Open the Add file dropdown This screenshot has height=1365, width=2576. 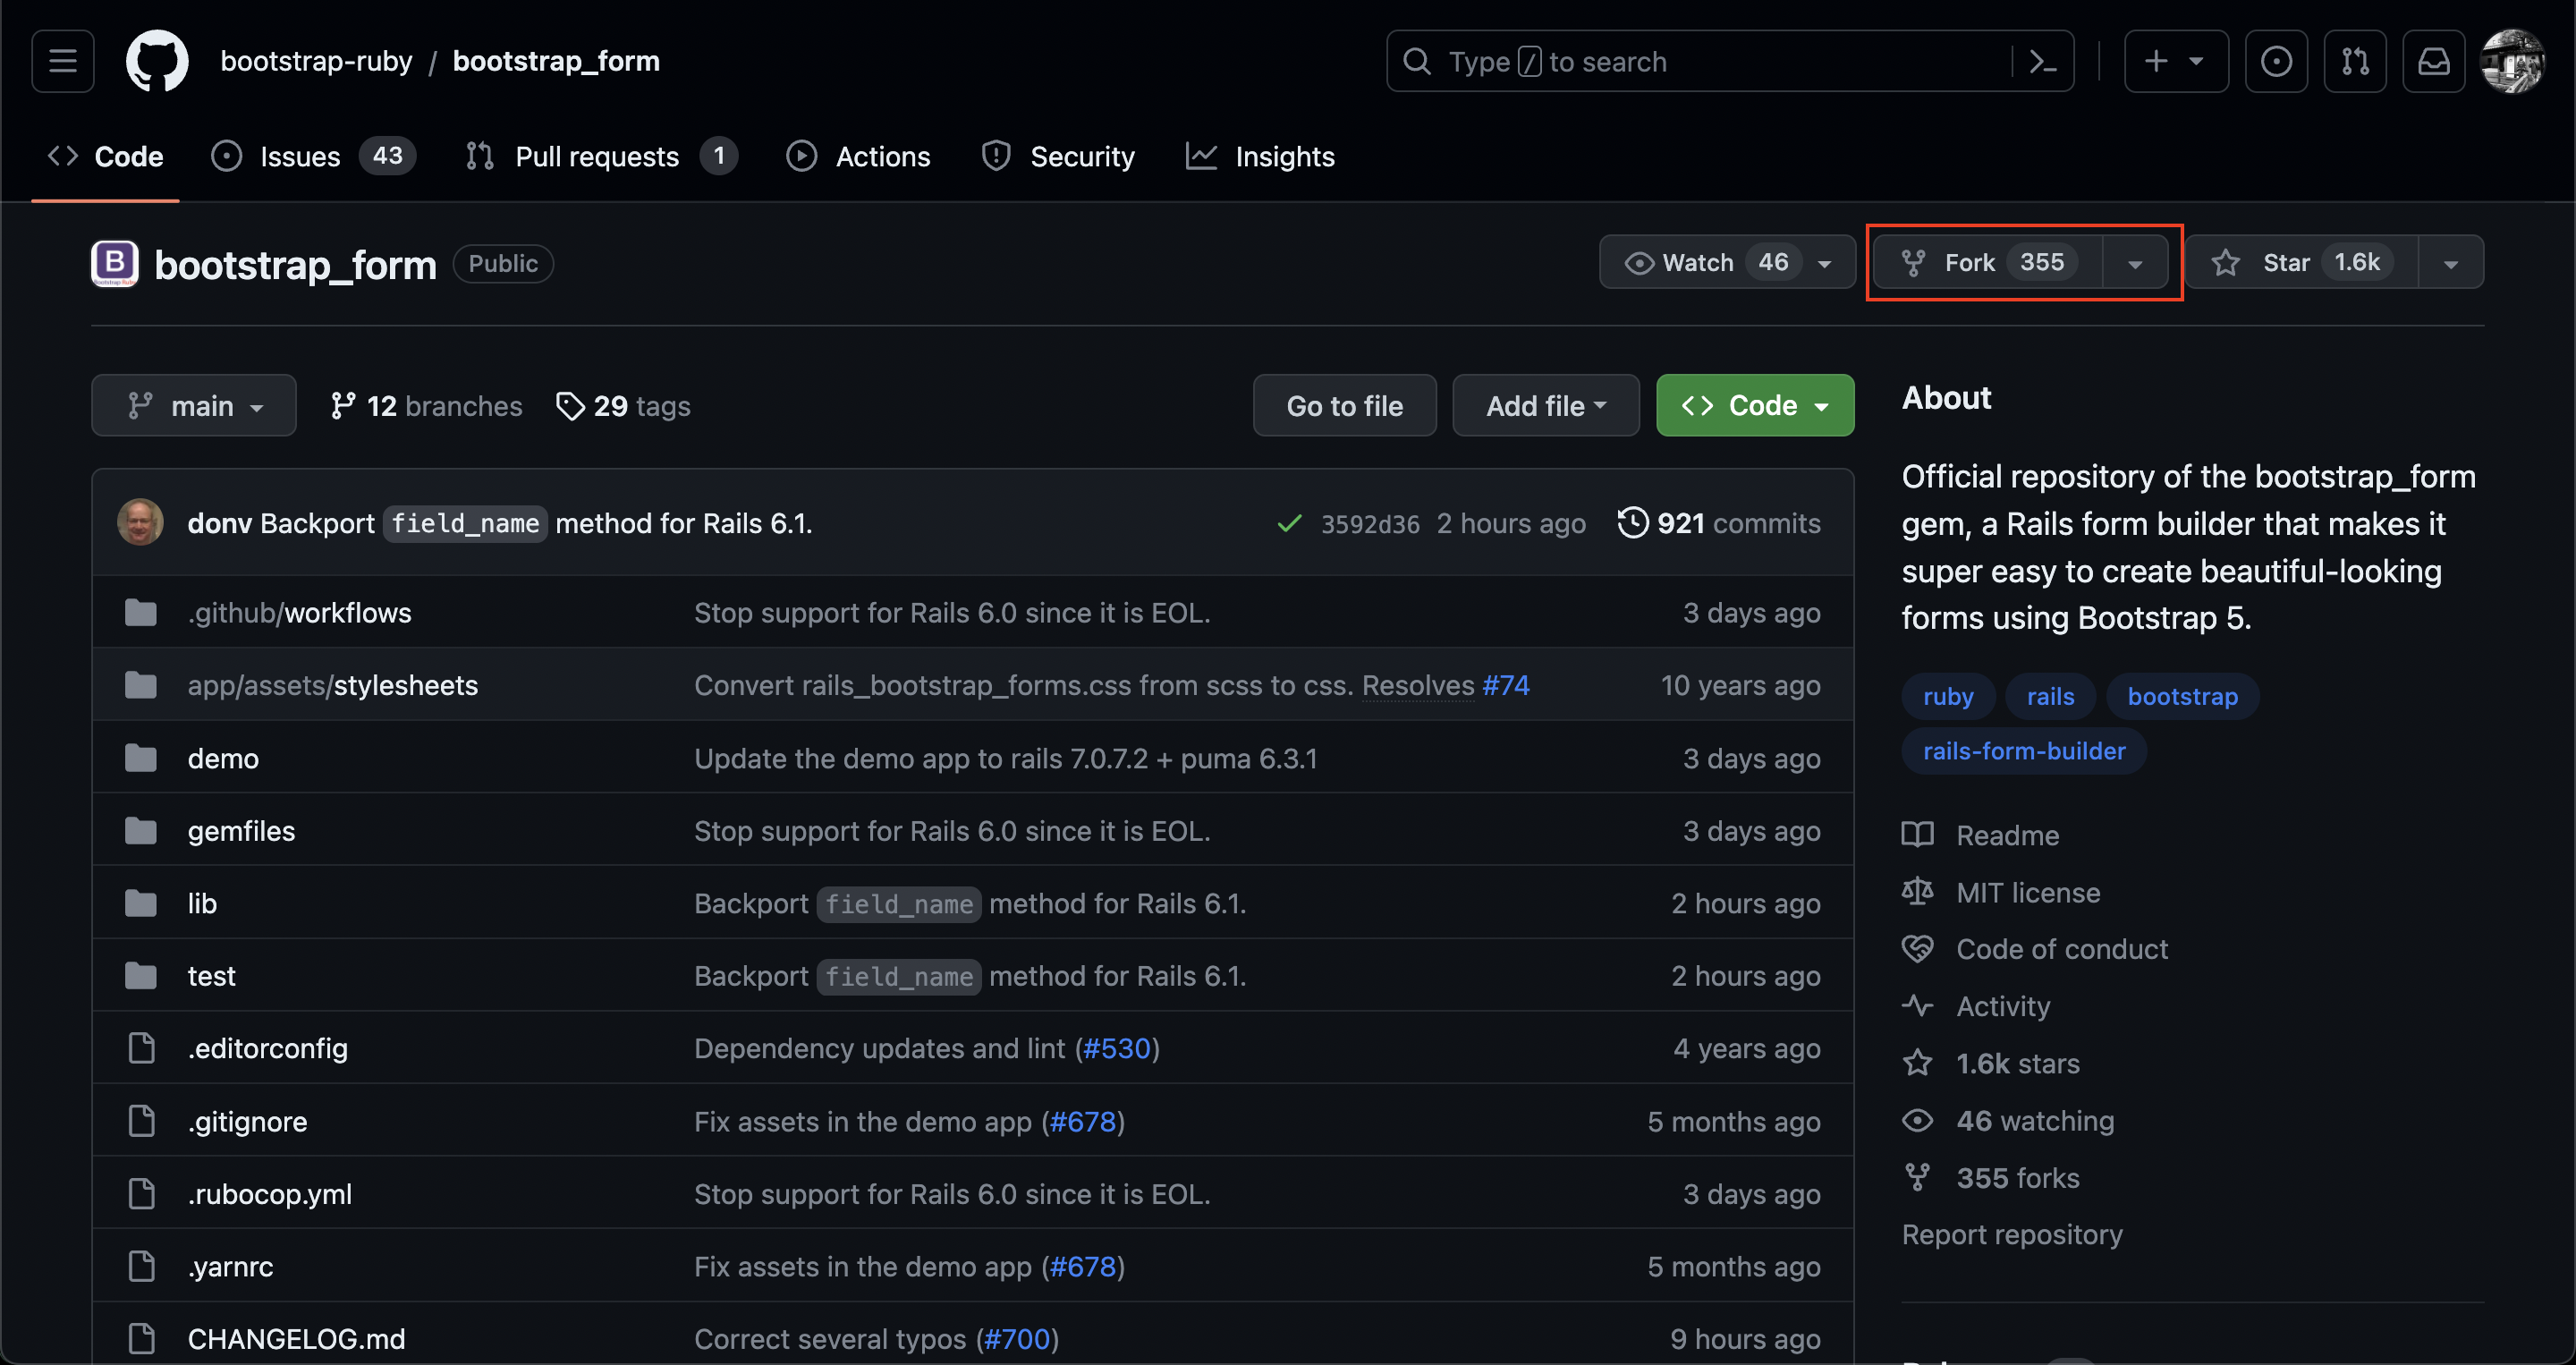pyautogui.click(x=1545, y=406)
